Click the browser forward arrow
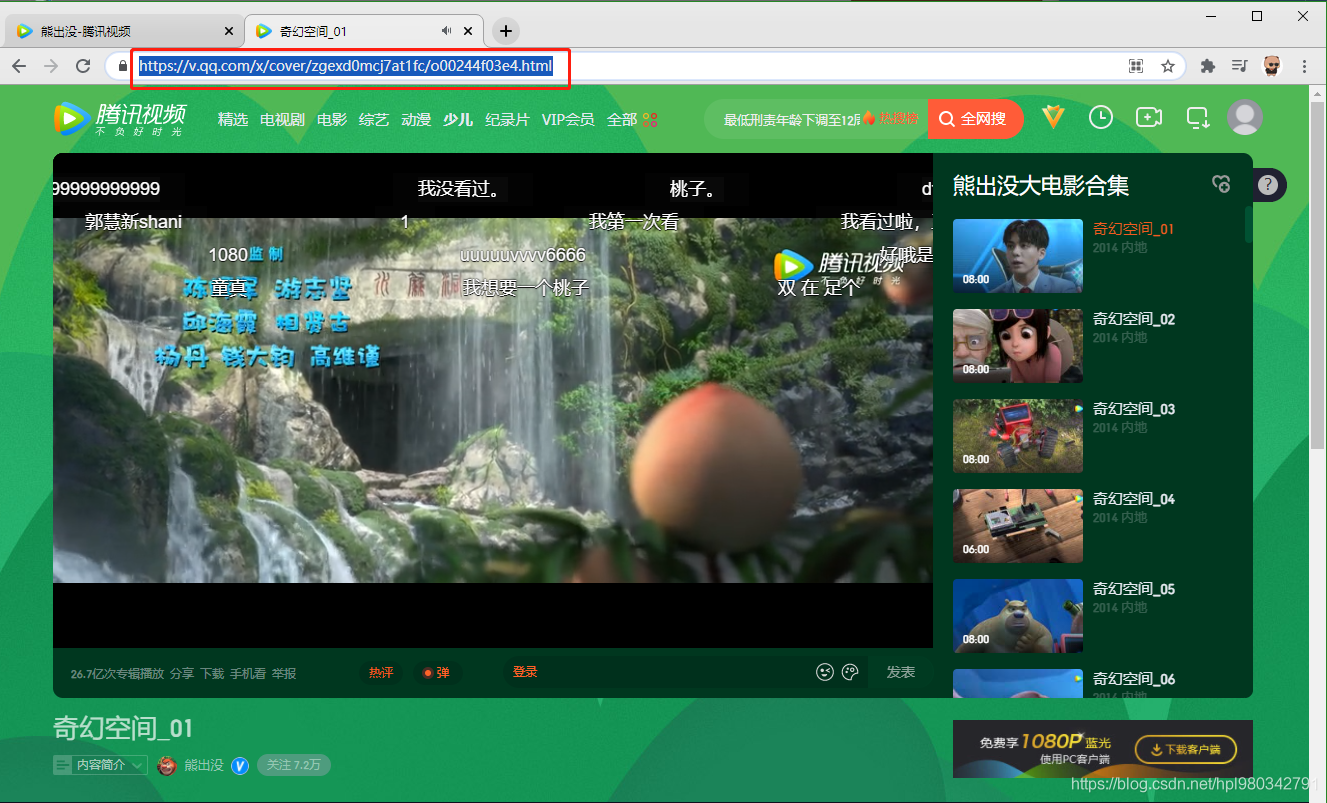Screen dimensions: 1327x803 (51, 66)
